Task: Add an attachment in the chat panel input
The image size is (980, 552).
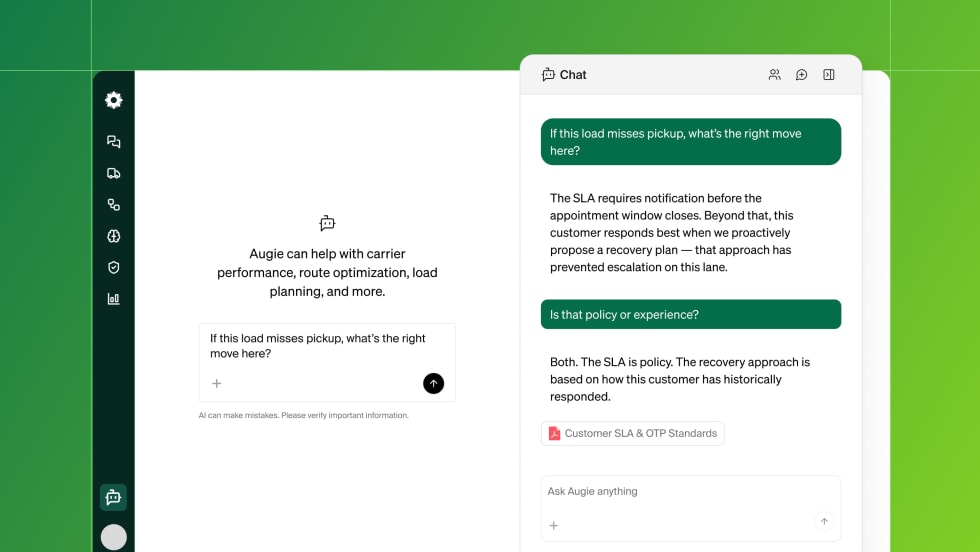Action: click(x=554, y=525)
